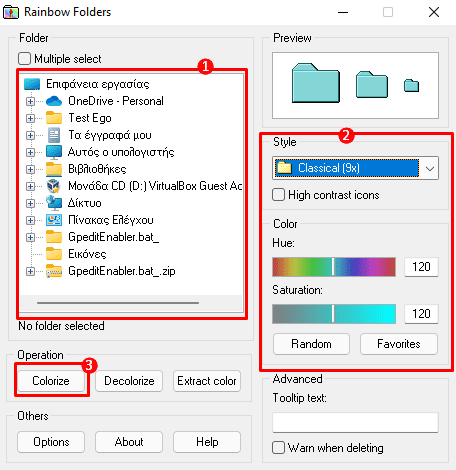The width and height of the screenshot is (456, 470).
Task: Select Επιφάνεια εργασίας root item
Action: 98,84
